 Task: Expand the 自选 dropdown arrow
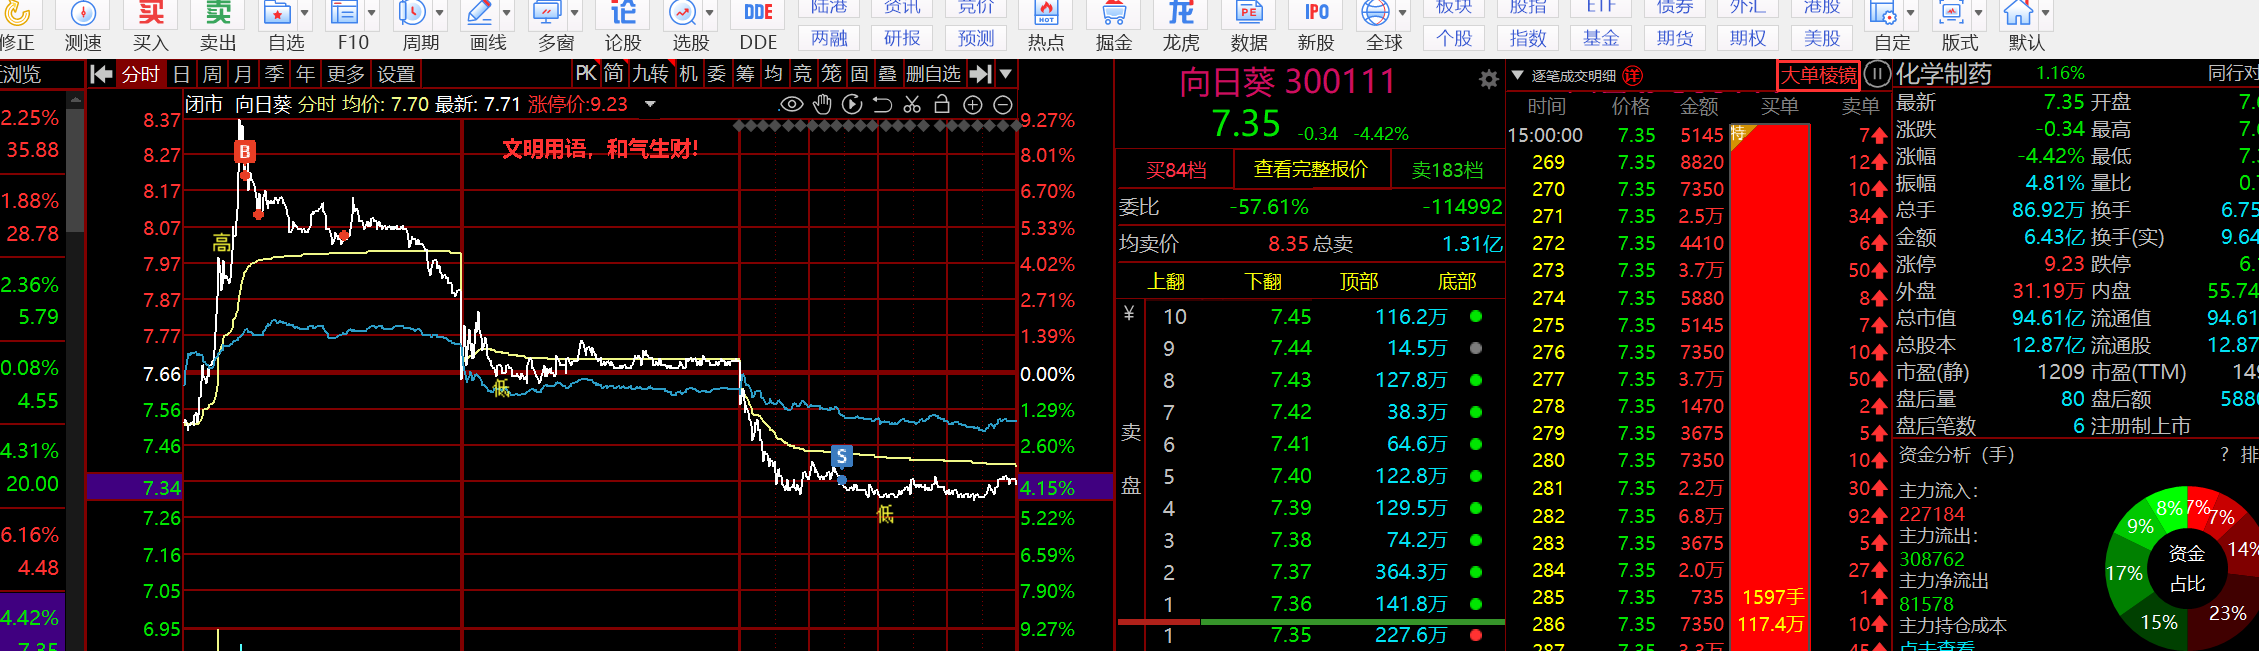click(x=305, y=14)
